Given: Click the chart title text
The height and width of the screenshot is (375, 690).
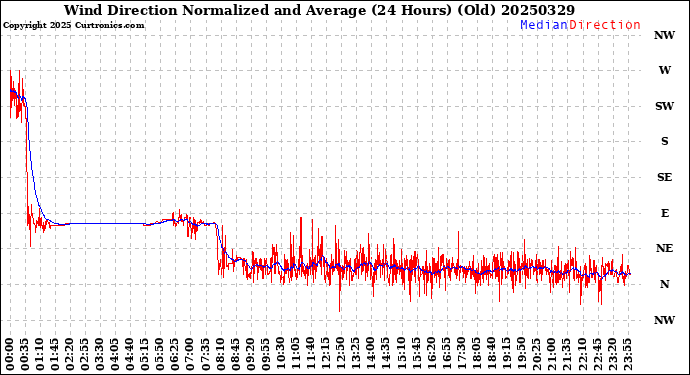Looking at the screenshot, I should point(319,10).
